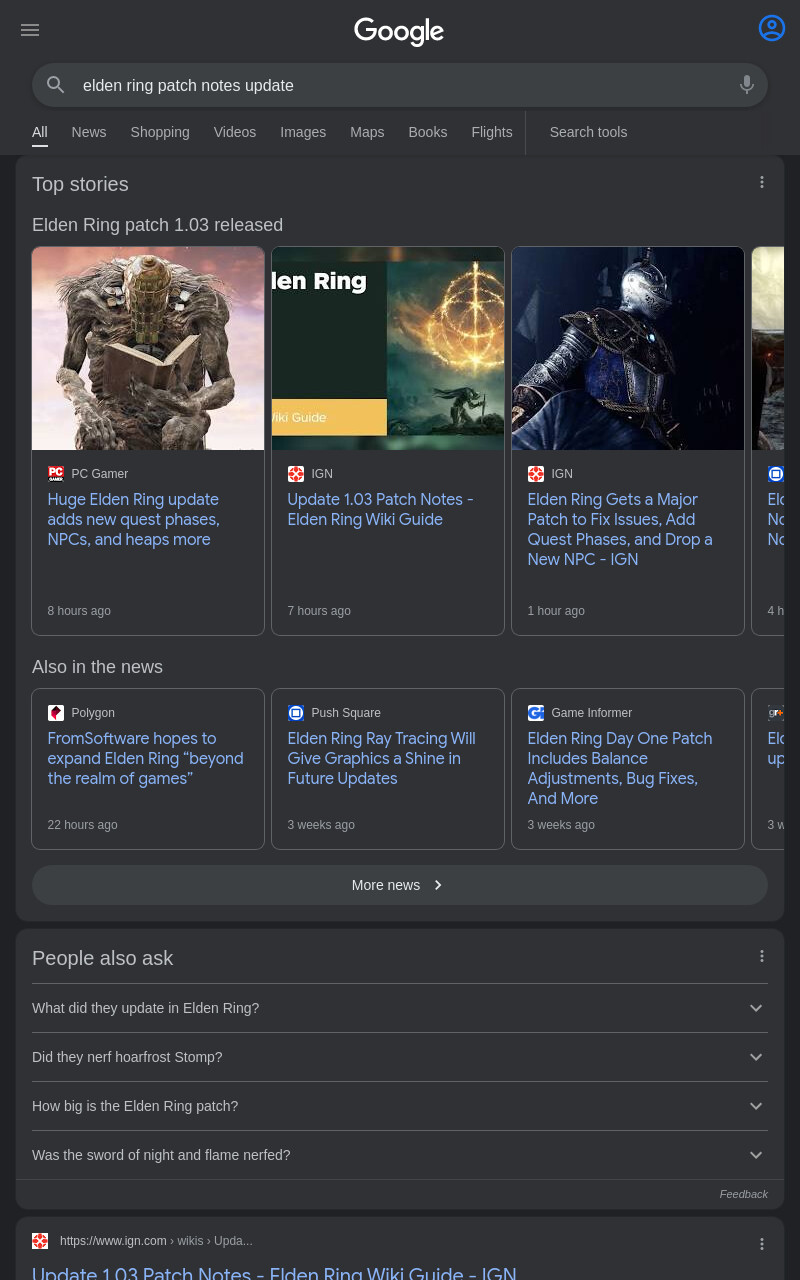Open the Elden Ring Wiki Guide thumbnail
This screenshot has height=1280, width=800.
tap(388, 349)
